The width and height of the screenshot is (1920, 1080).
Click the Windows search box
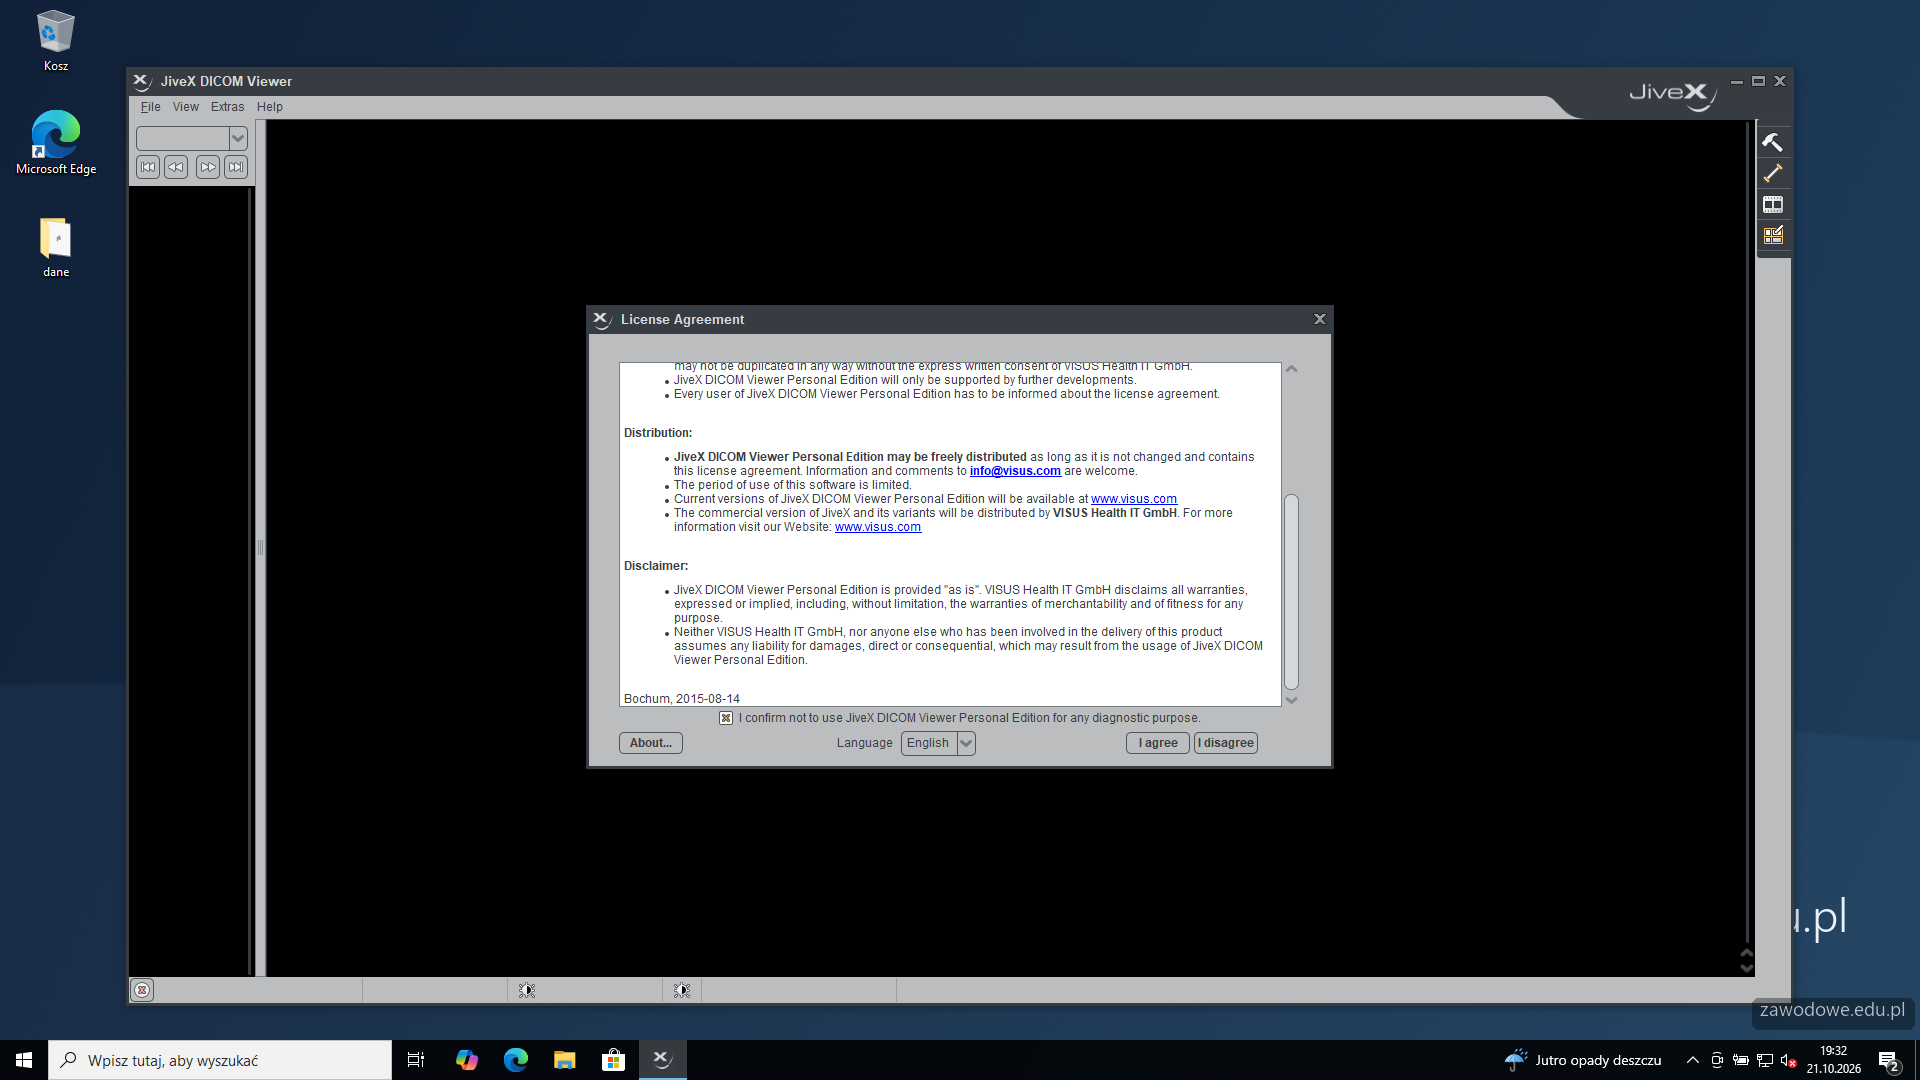[x=220, y=1060]
